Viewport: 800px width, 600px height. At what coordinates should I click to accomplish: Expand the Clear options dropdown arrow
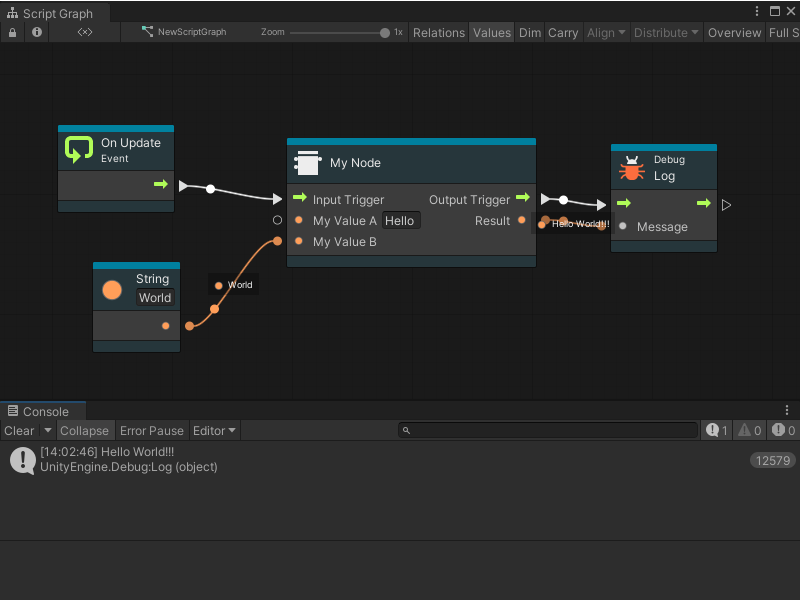[47, 431]
